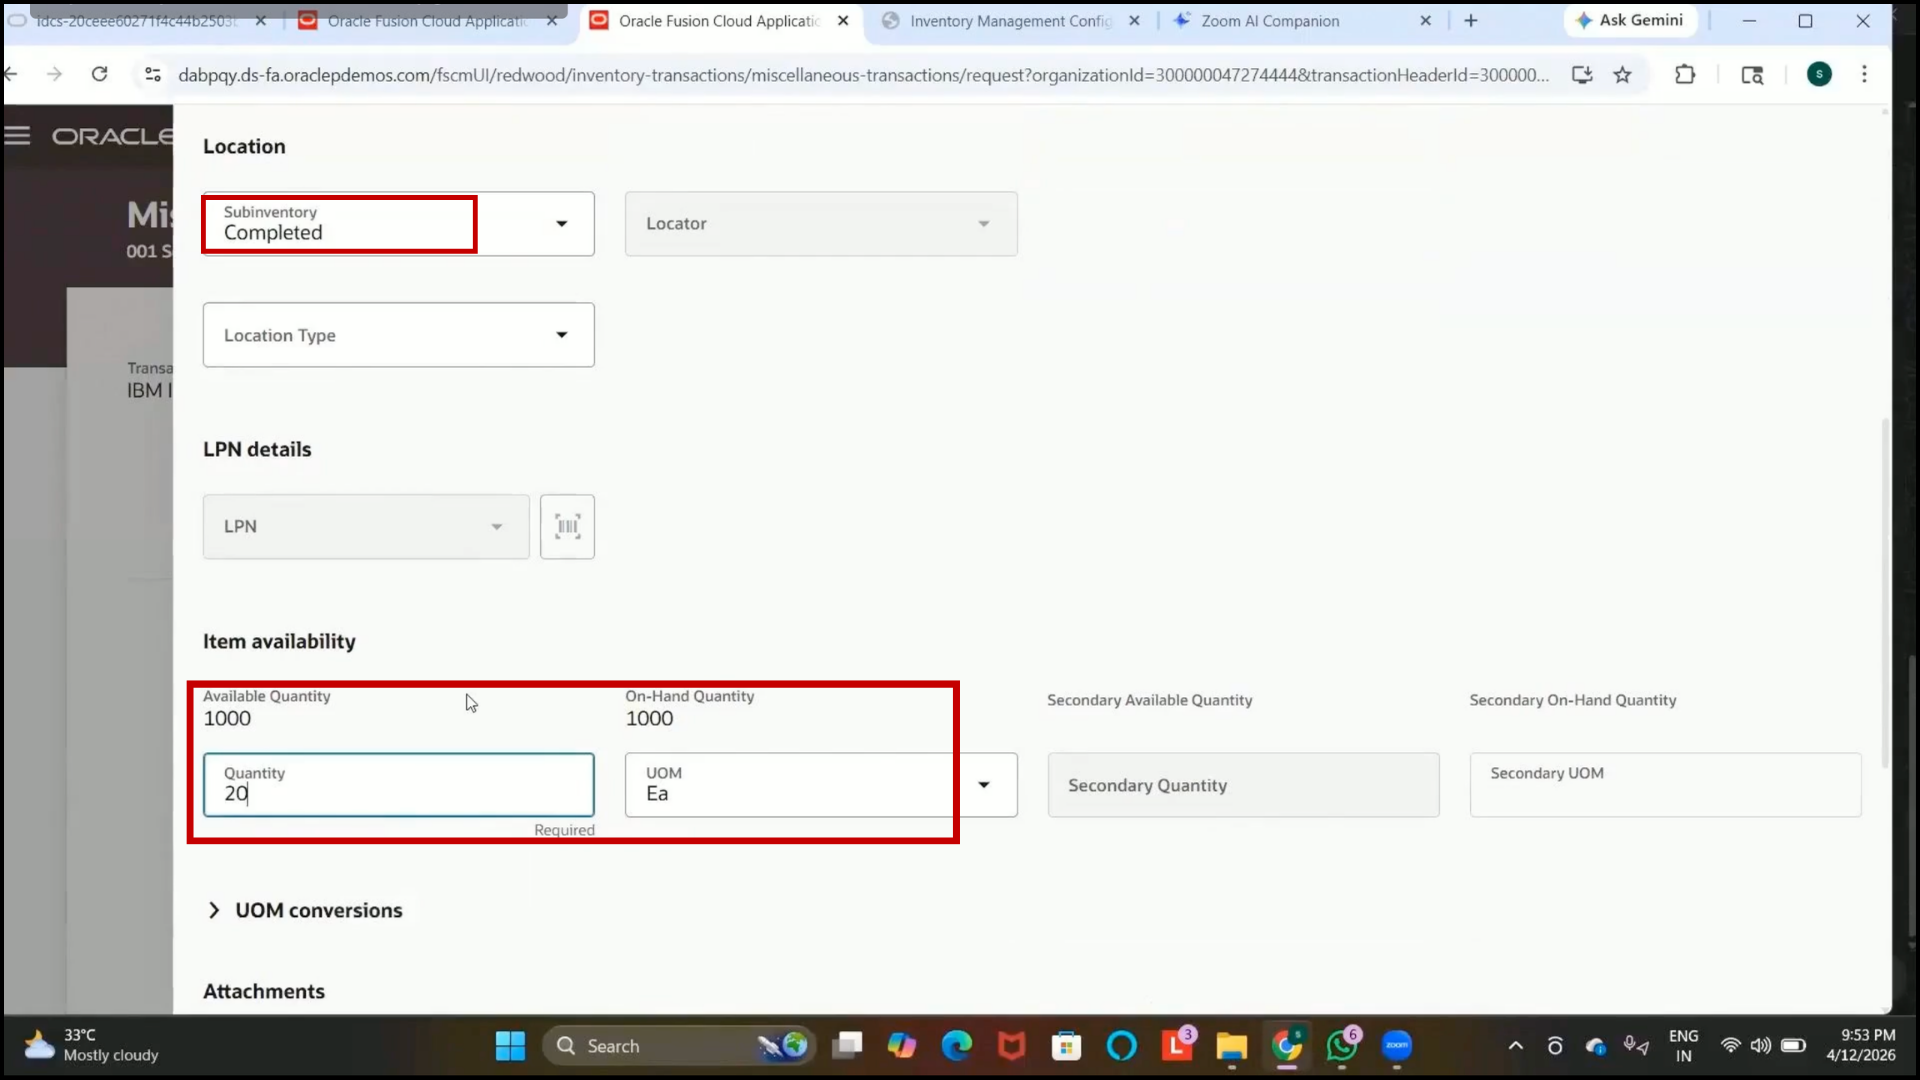This screenshot has width=1920, height=1080.
Task: Open Microsoft Store from taskbar
Action: click(x=1066, y=1046)
